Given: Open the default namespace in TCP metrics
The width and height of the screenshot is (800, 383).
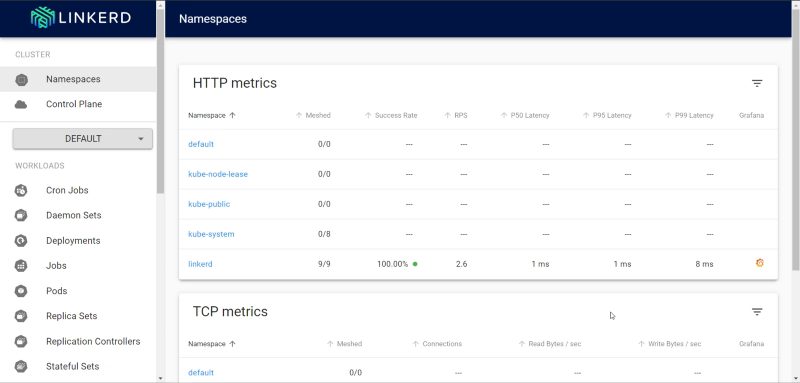Looking at the screenshot, I should 201,373.
